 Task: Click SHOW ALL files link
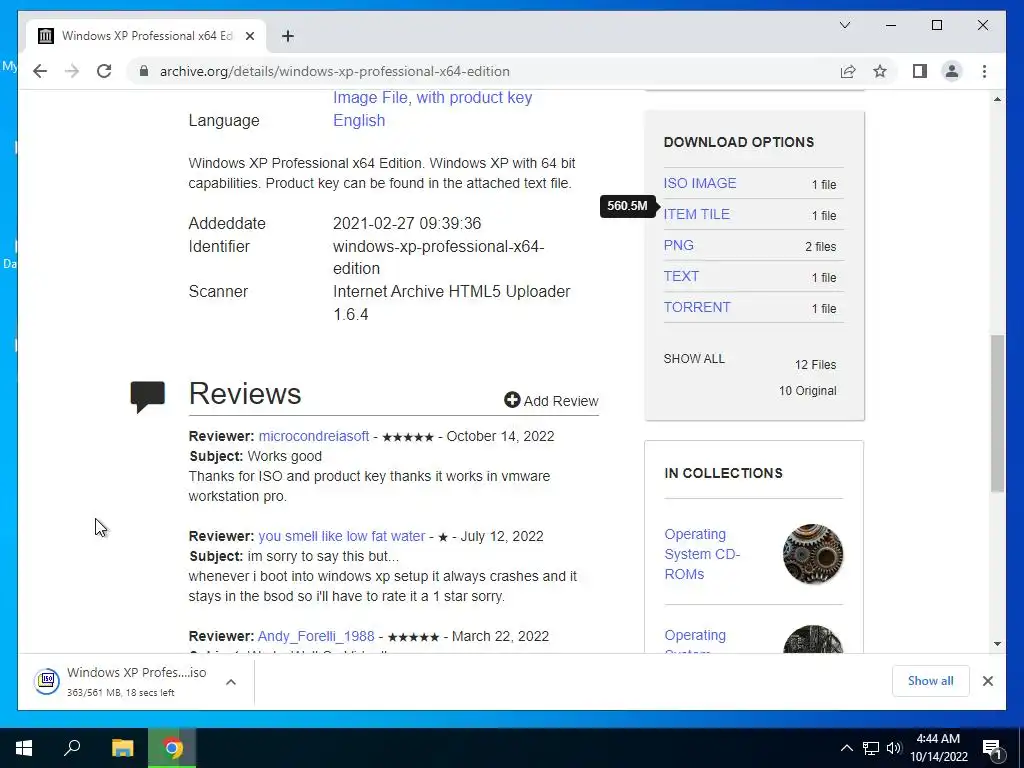694,359
